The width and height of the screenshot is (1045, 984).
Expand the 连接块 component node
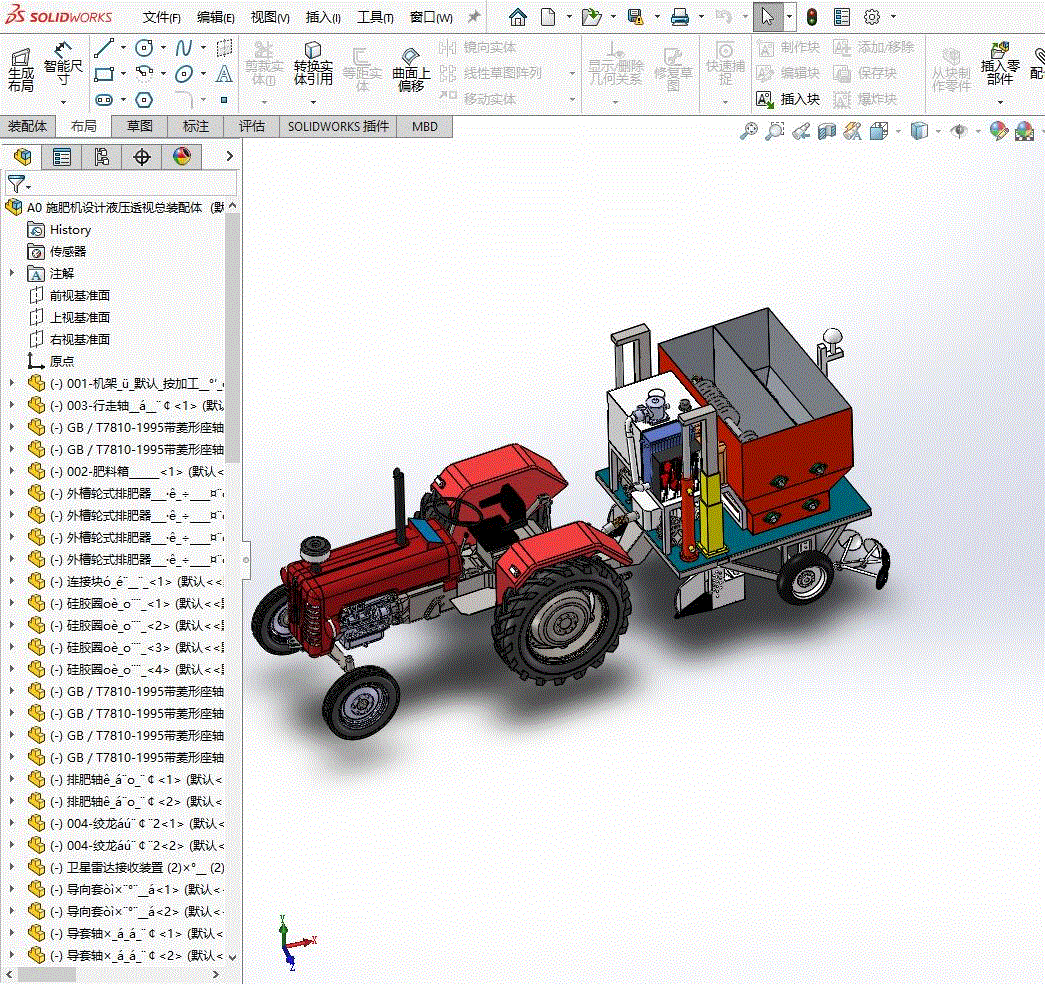coord(11,581)
